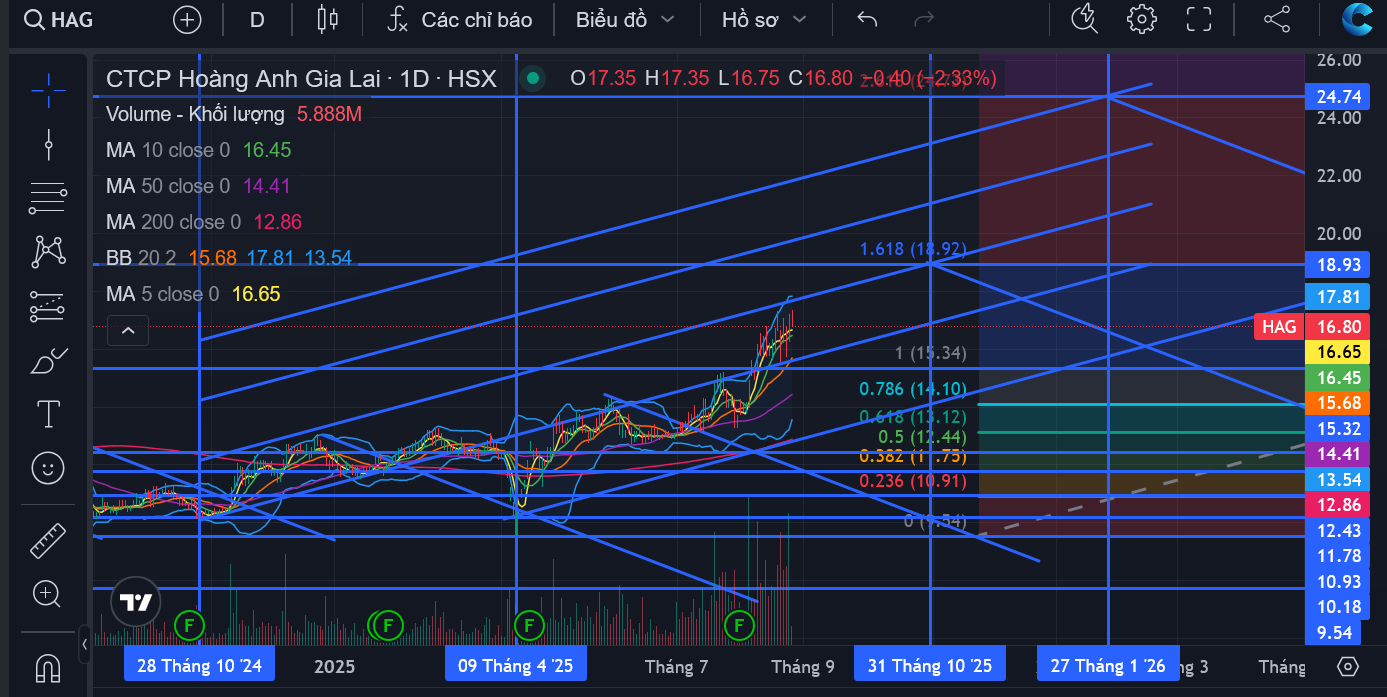
Task: Select the ruler measure tool
Action: click(x=48, y=540)
